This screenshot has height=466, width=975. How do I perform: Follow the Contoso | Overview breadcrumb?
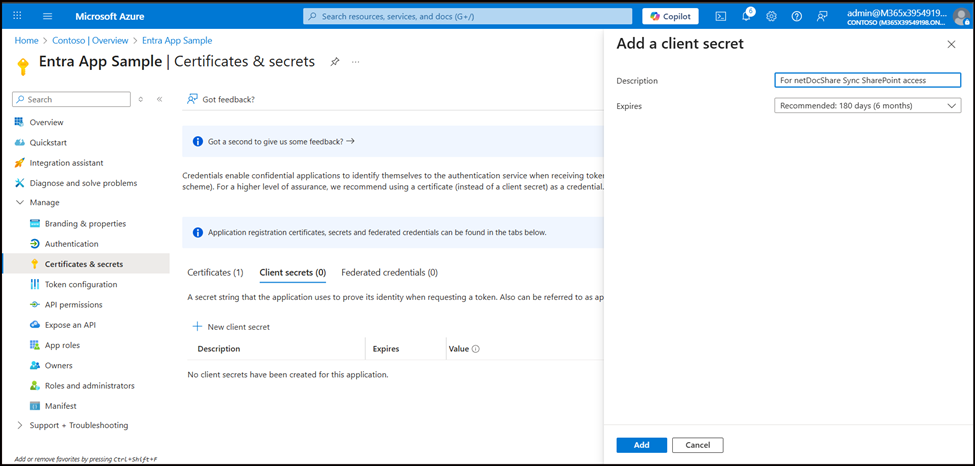90,40
